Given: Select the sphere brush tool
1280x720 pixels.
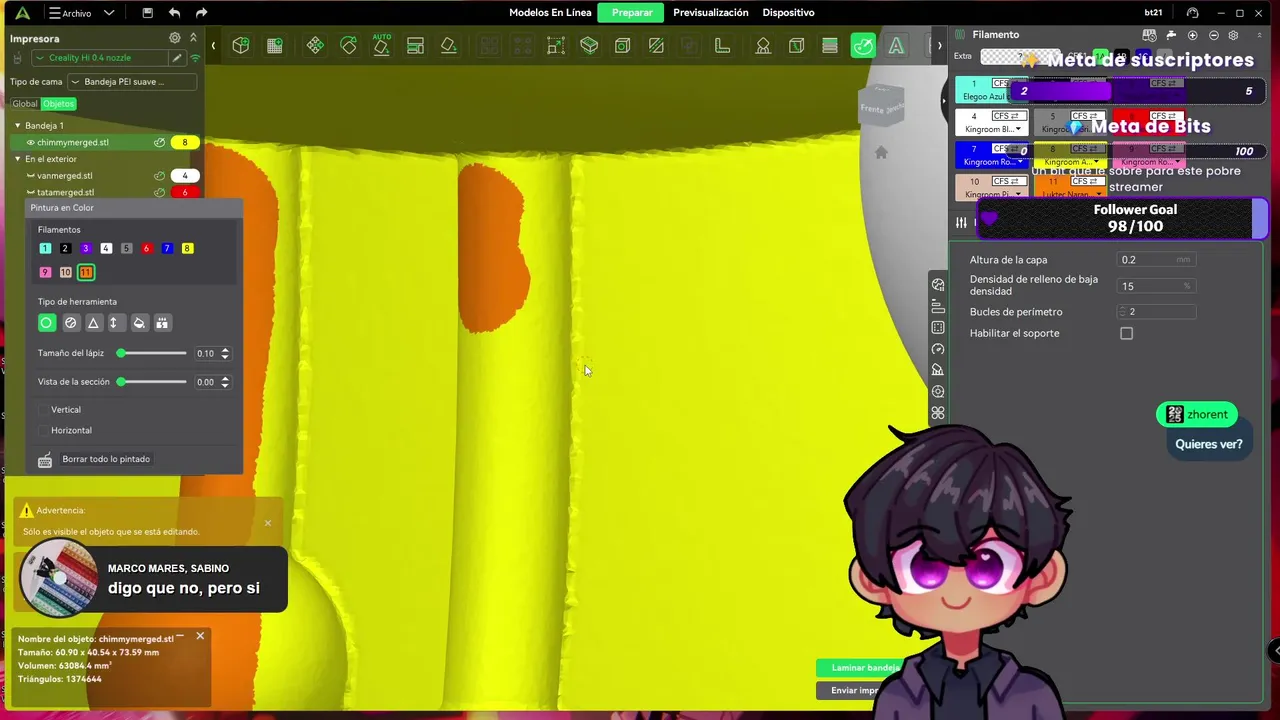Looking at the screenshot, I should pyautogui.click(x=70, y=323).
